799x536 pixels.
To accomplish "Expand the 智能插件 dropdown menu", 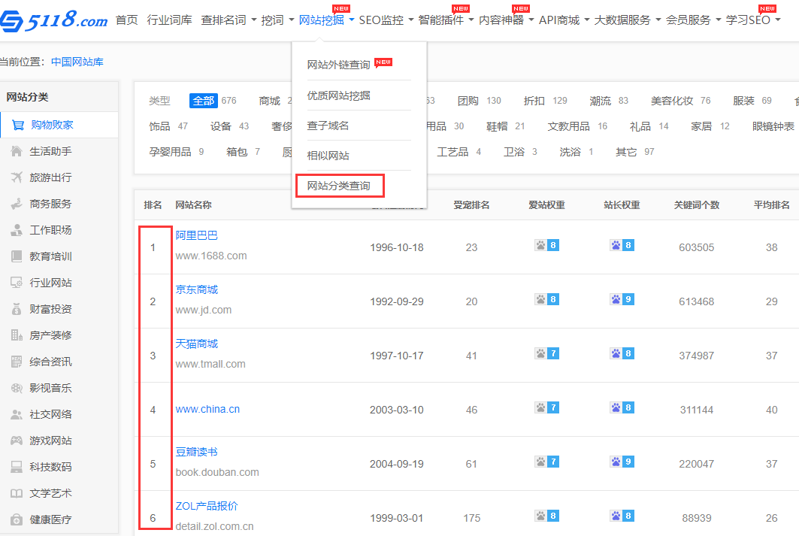I will pyautogui.click(x=446, y=20).
